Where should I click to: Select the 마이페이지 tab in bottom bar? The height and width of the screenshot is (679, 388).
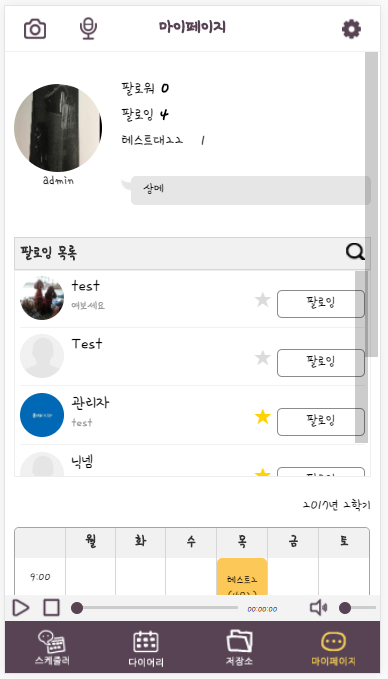[x=333, y=648]
